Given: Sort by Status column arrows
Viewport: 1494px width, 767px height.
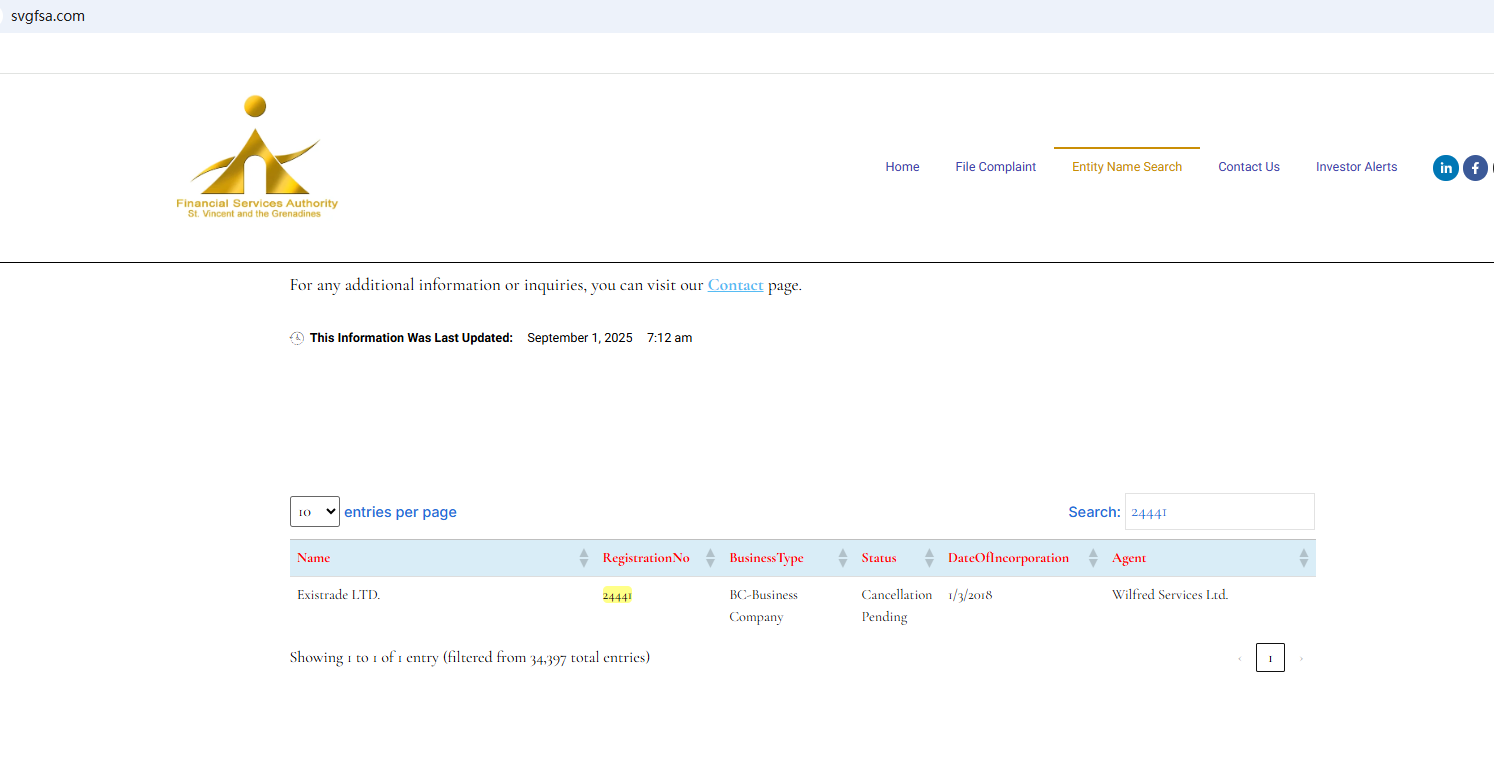Looking at the screenshot, I should [x=929, y=558].
